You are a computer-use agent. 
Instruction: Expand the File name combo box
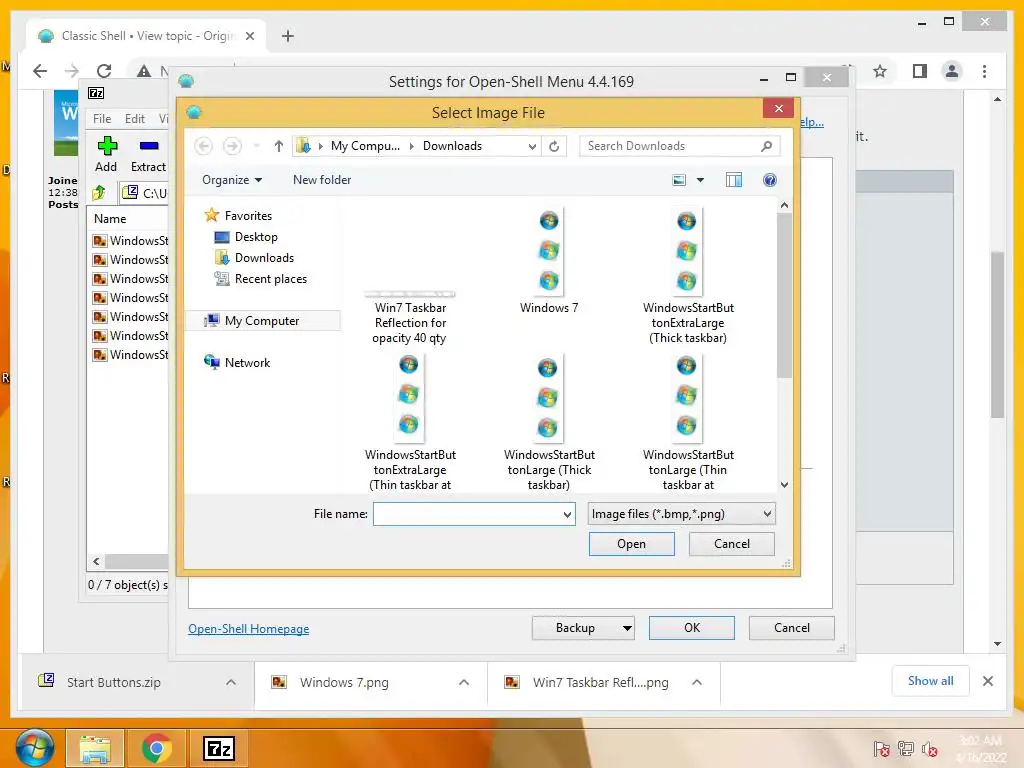(567, 514)
